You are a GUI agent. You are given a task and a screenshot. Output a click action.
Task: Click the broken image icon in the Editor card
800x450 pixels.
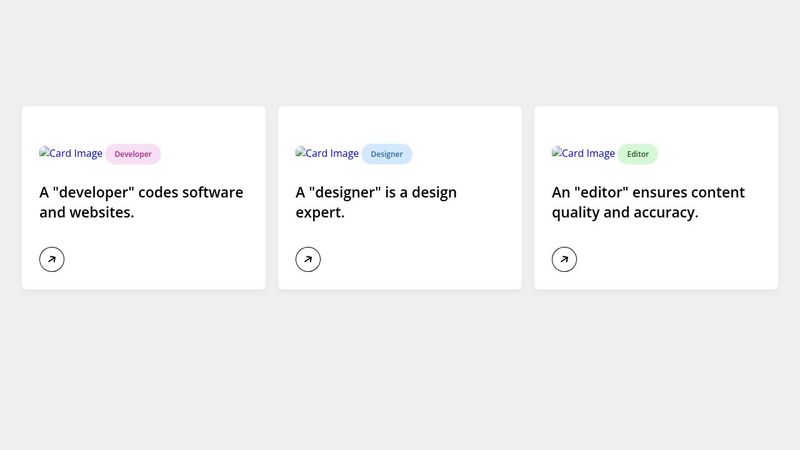(556, 153)
